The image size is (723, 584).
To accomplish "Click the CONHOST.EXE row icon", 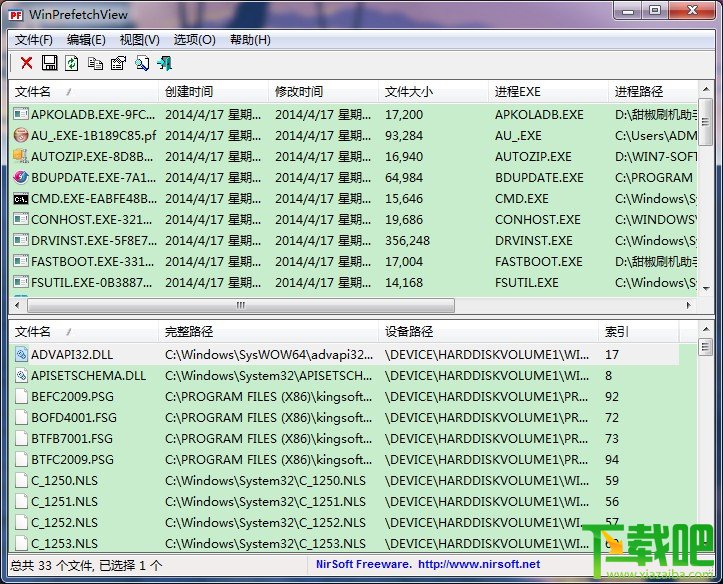I will 21,219.
